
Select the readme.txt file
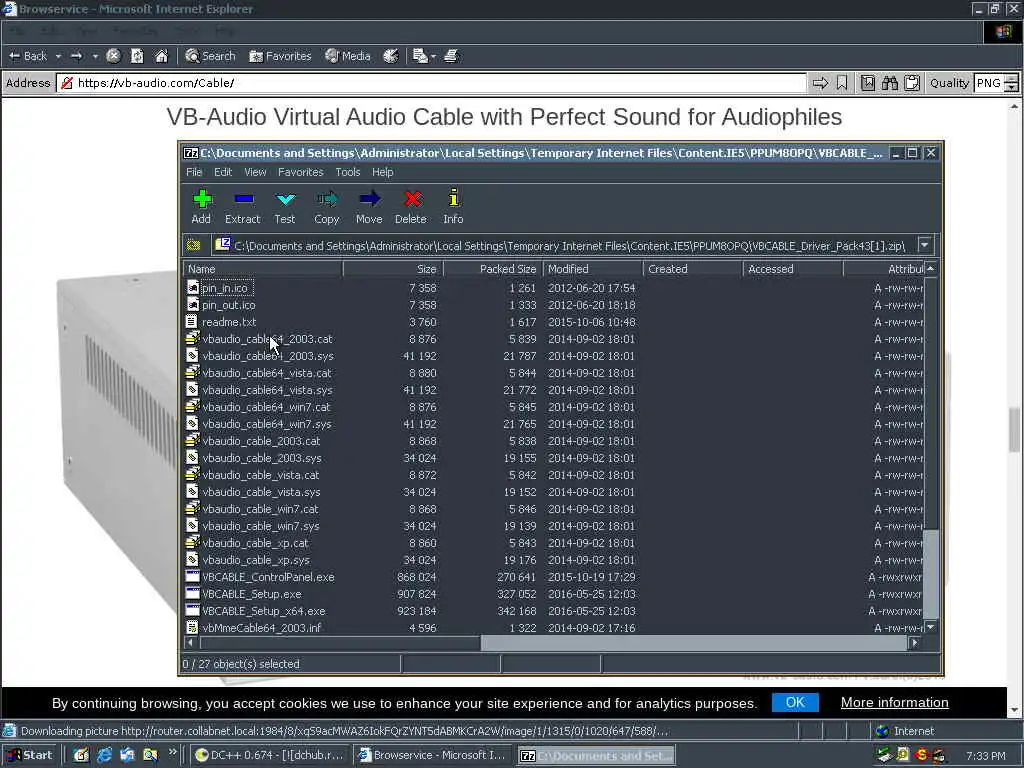pyautogui.click(x=229, y=322)
